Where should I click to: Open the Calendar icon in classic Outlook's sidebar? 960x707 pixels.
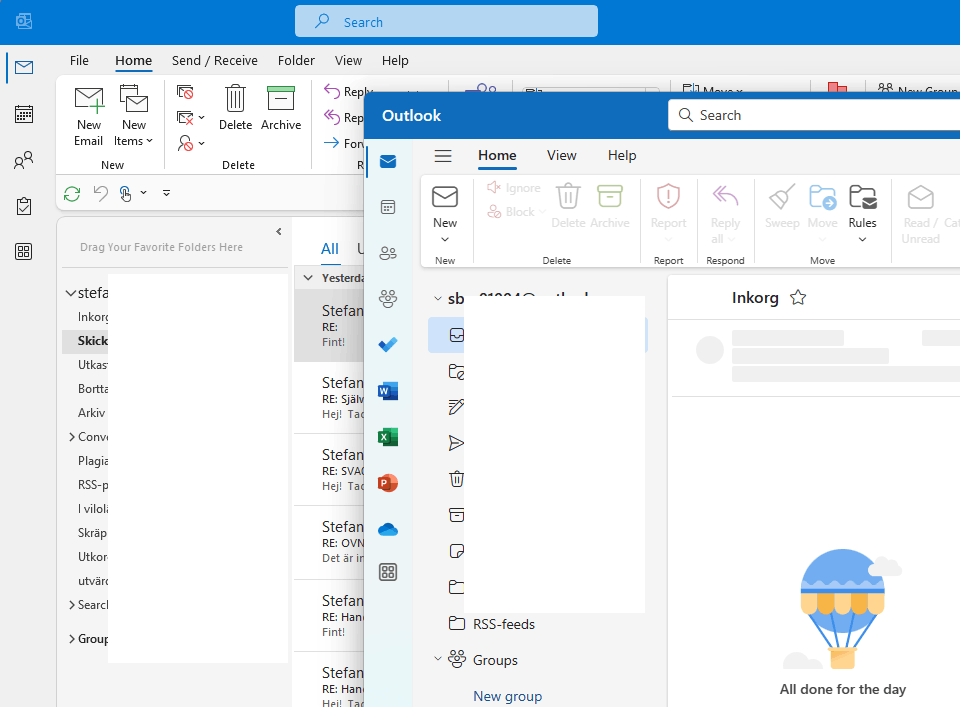pyautogui.click(x=23, y=114)
